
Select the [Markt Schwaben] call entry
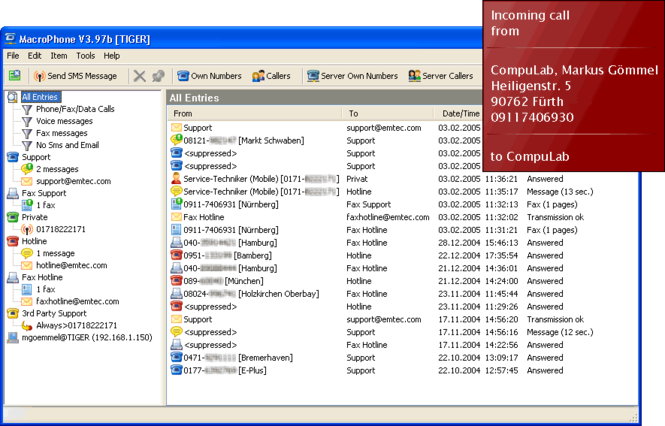243,140
